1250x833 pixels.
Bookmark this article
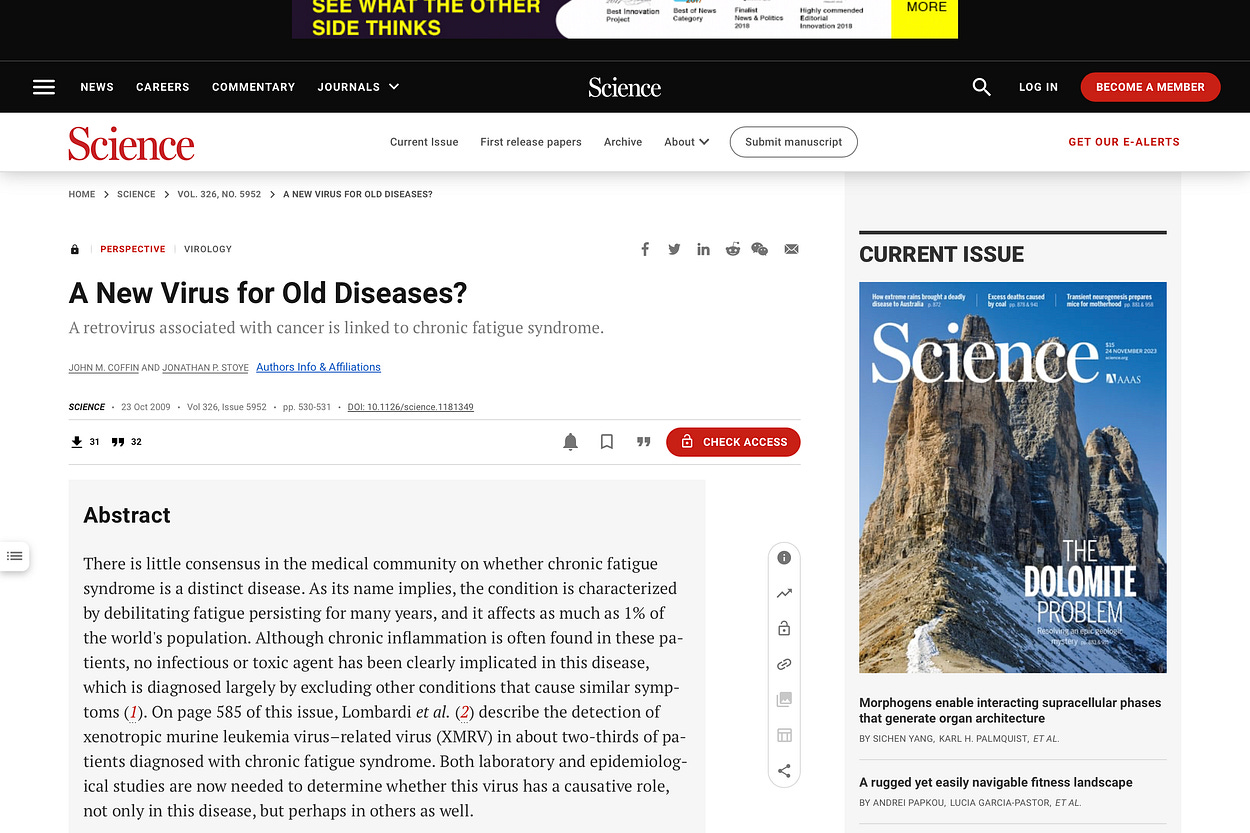[607, 442]
